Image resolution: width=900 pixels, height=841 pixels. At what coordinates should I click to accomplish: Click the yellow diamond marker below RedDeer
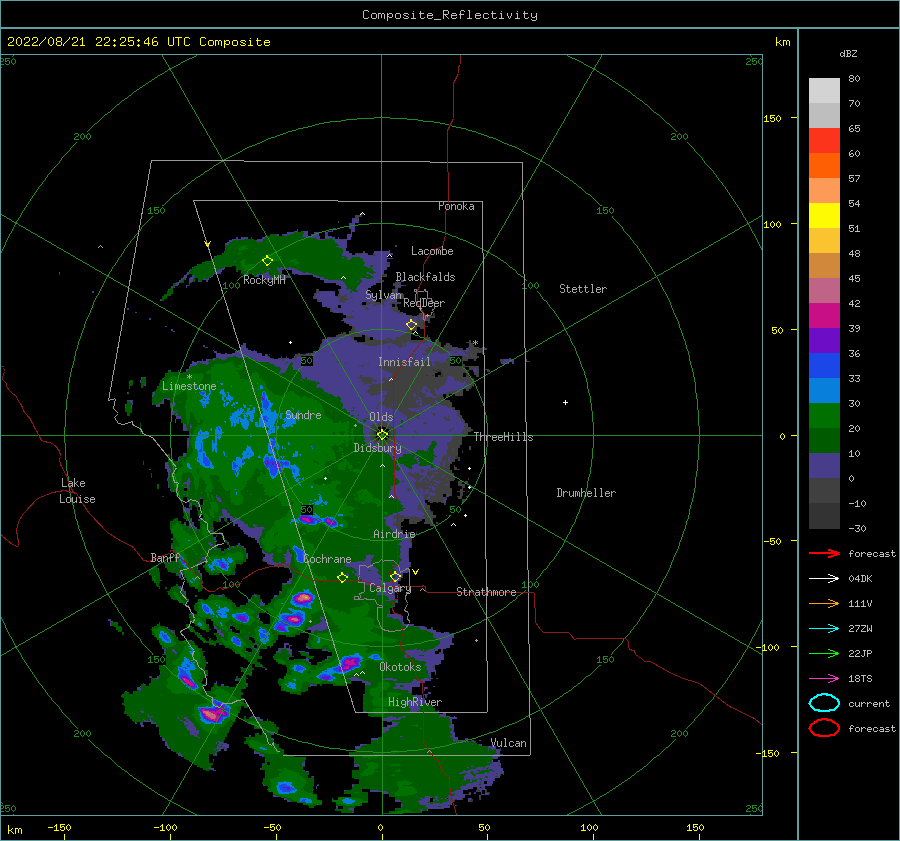coord(412,325)
